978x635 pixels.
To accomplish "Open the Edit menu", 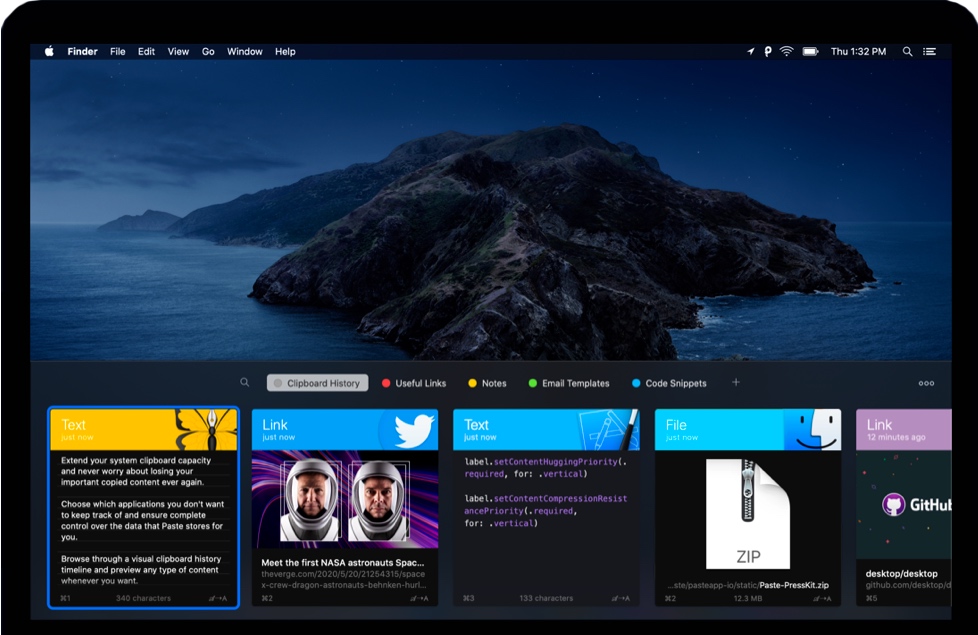I will click(x=146, y=51).
